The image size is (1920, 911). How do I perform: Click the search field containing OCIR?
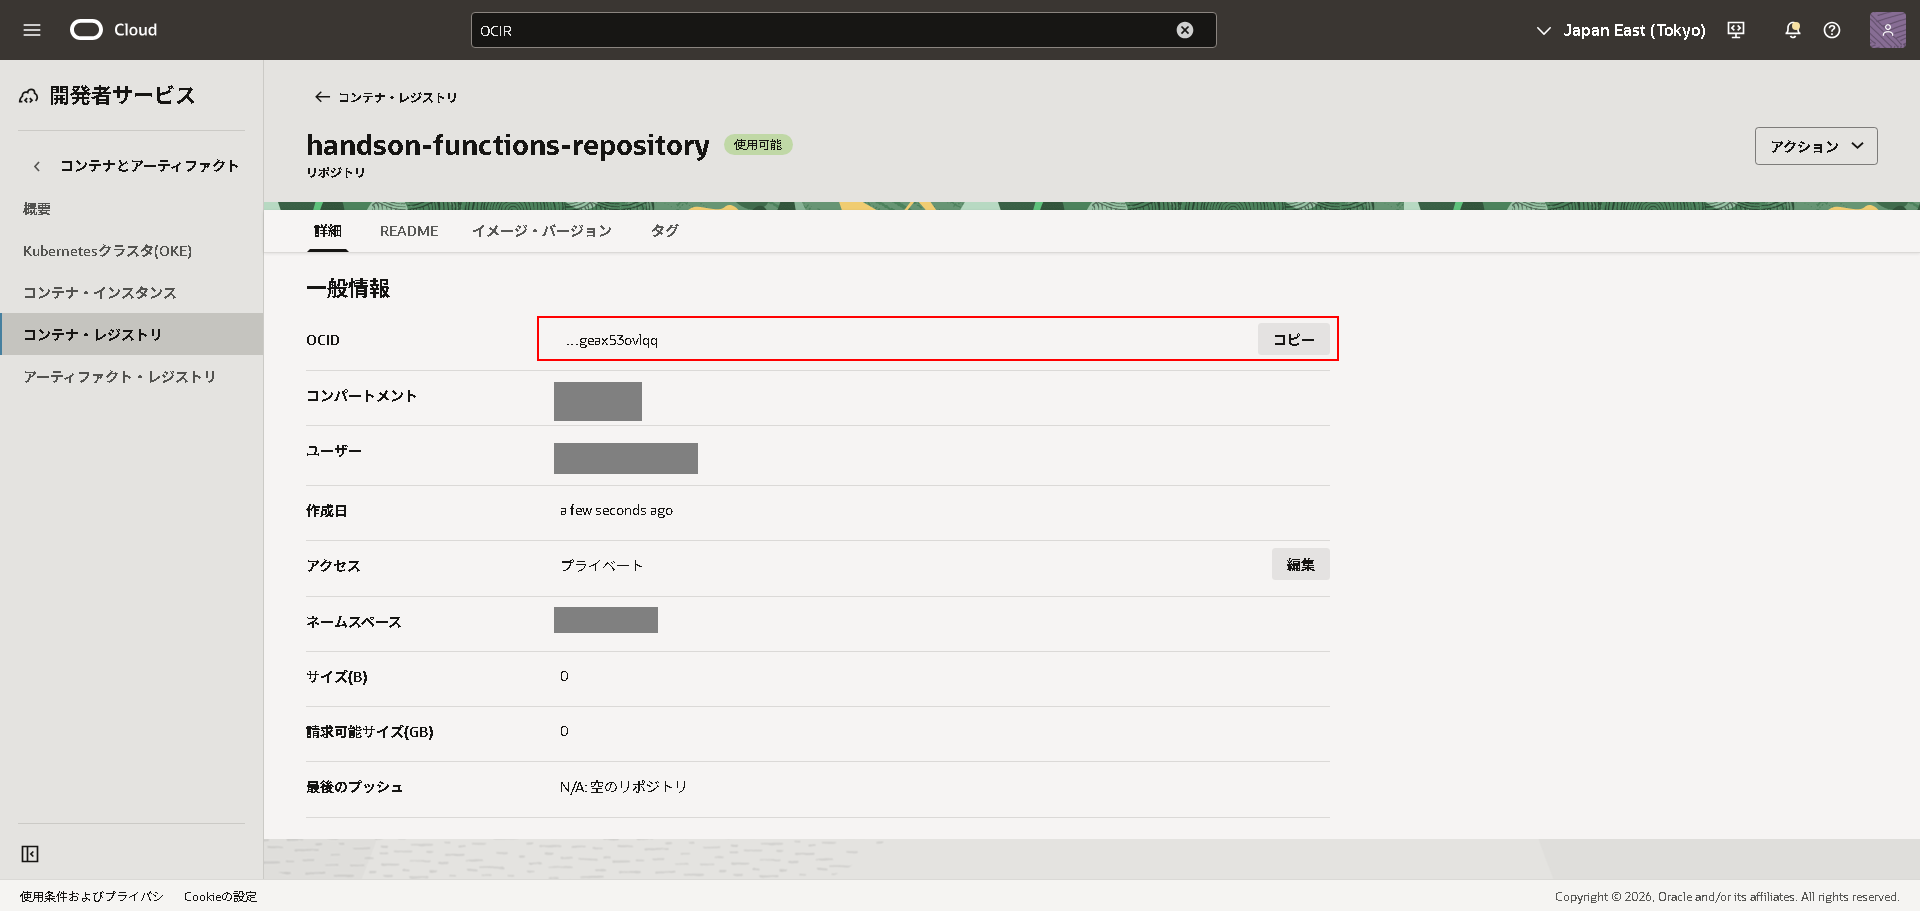pyautogui.click(x=844, y=30)
